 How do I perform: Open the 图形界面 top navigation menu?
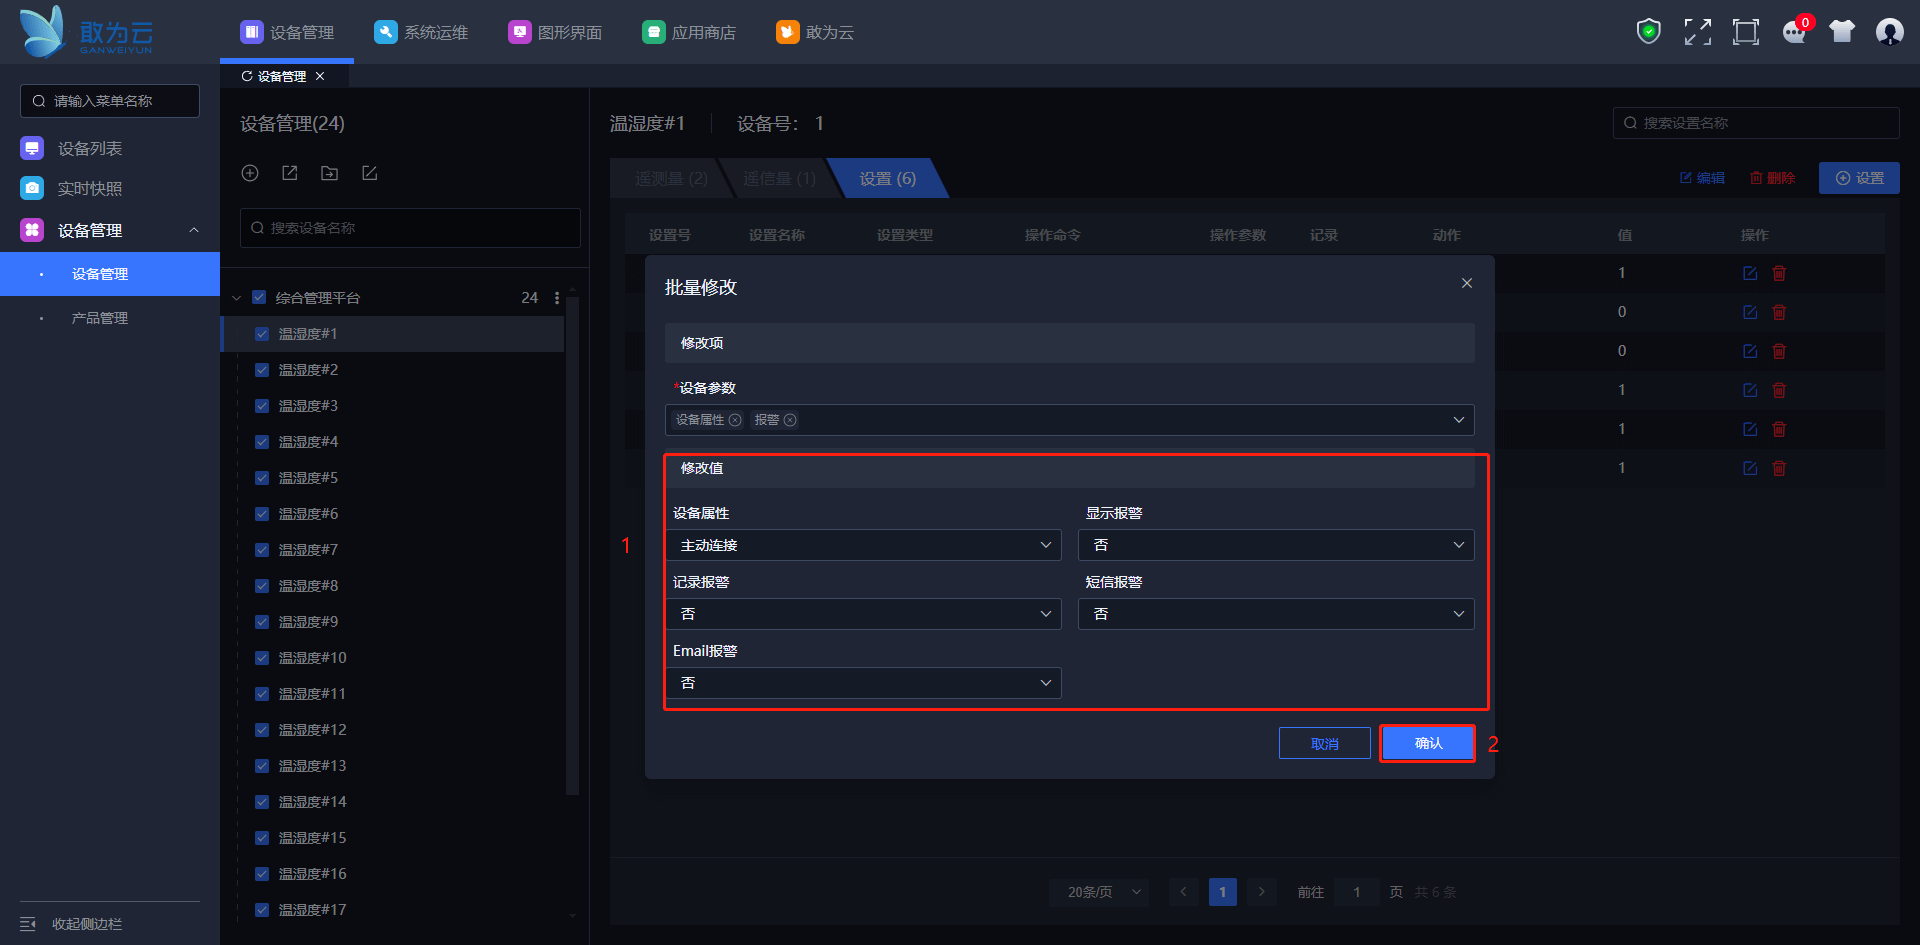pyautogui.click(x=555, y=32)
